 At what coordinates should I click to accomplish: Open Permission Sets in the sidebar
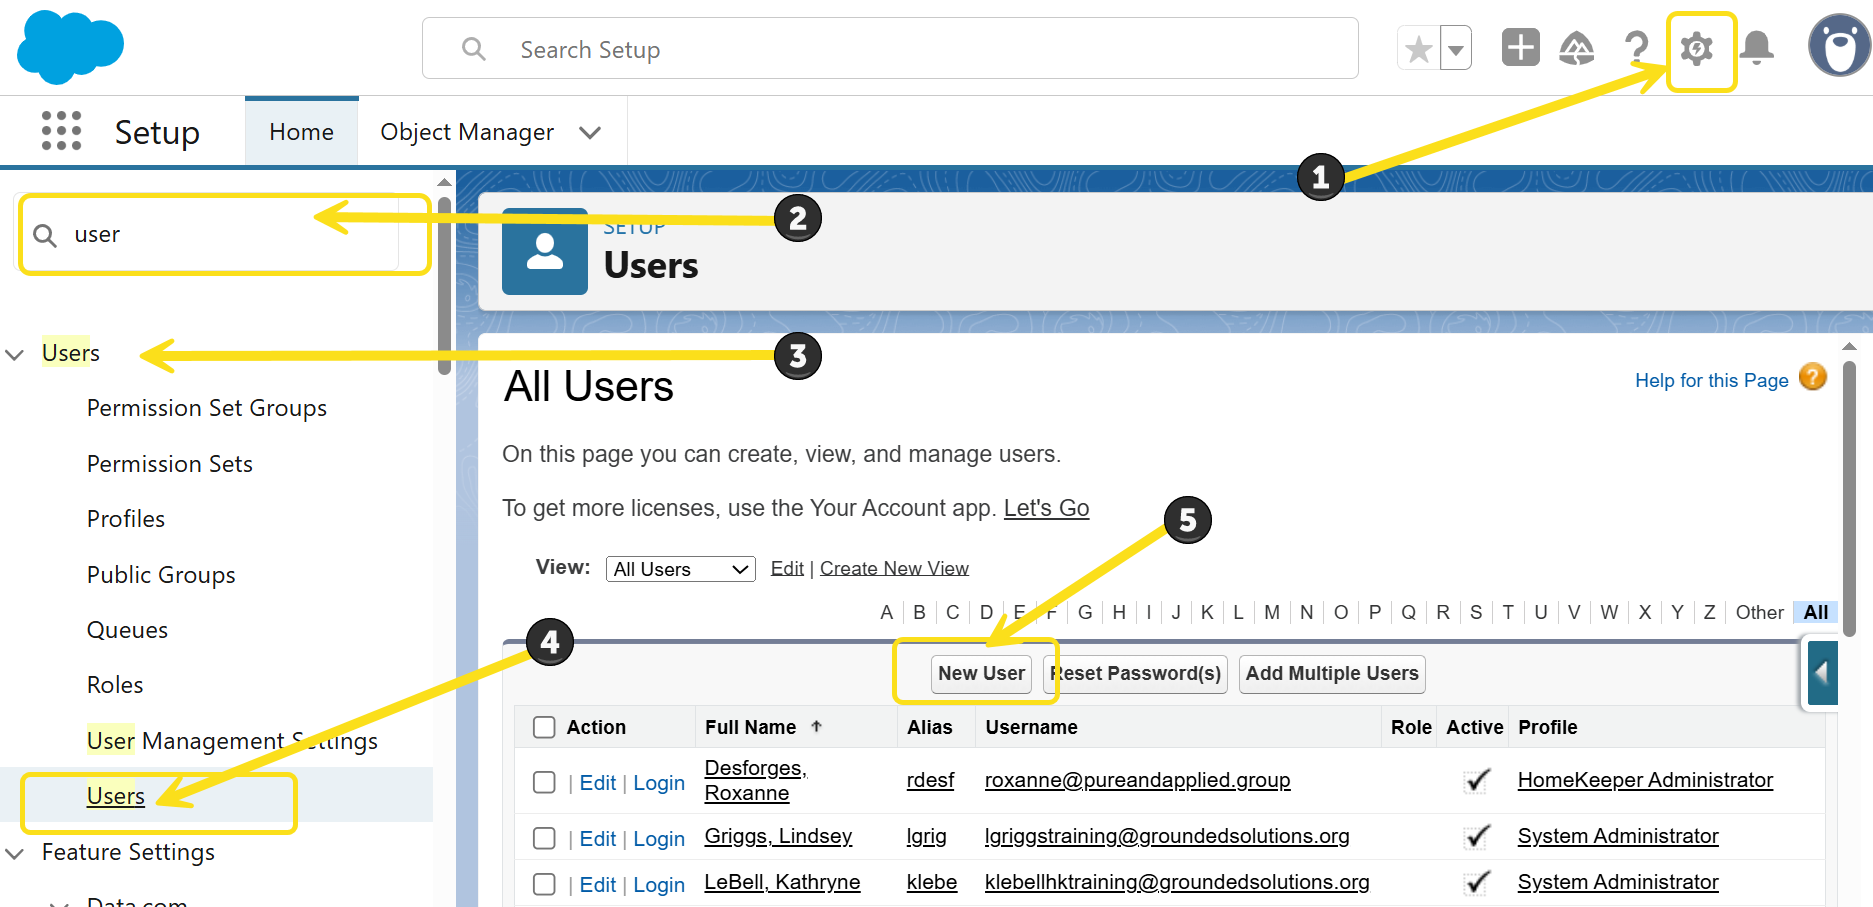[x=169, y=464]
